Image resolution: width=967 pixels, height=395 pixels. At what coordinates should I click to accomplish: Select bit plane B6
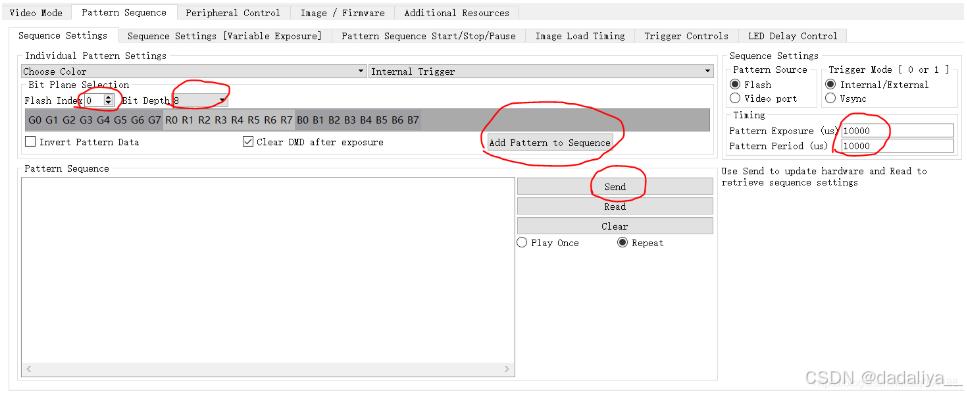(398, 120)
